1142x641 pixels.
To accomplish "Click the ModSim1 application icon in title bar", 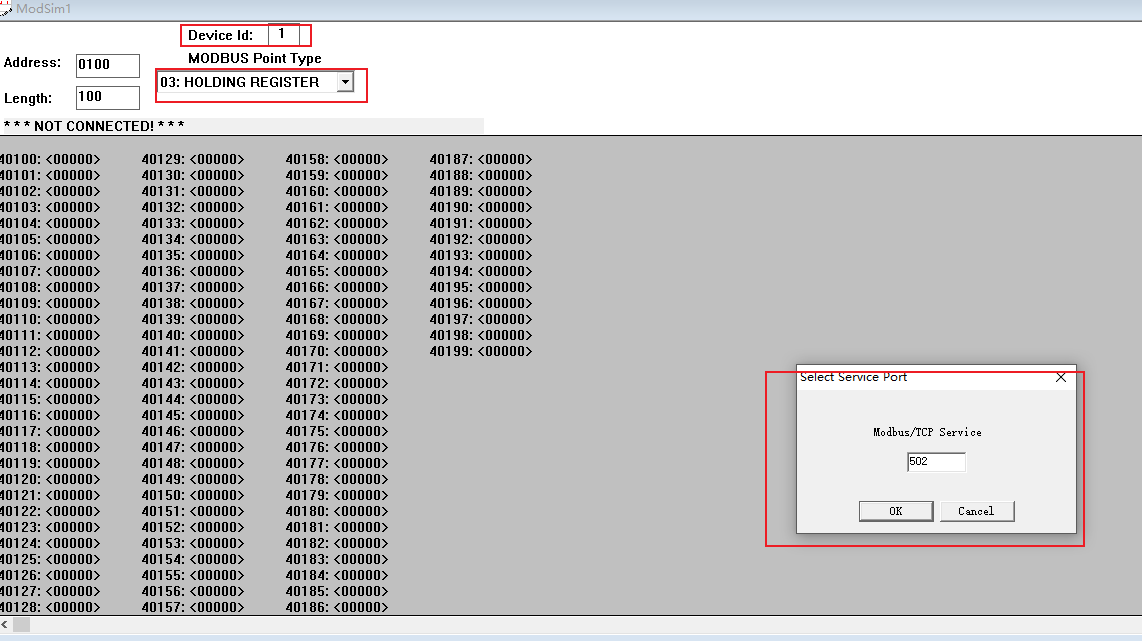I will (x=6, y=9).
